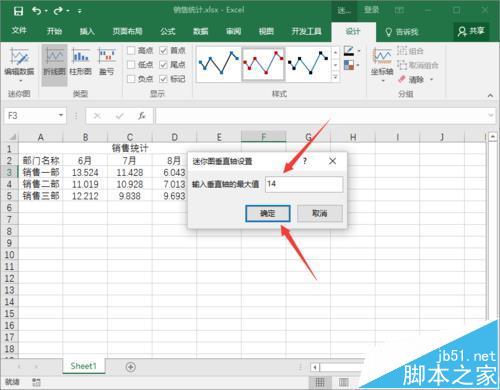Expand the formula bar with the chevron
The height and width of the screenshot is (390, 500).
(490, 116)
